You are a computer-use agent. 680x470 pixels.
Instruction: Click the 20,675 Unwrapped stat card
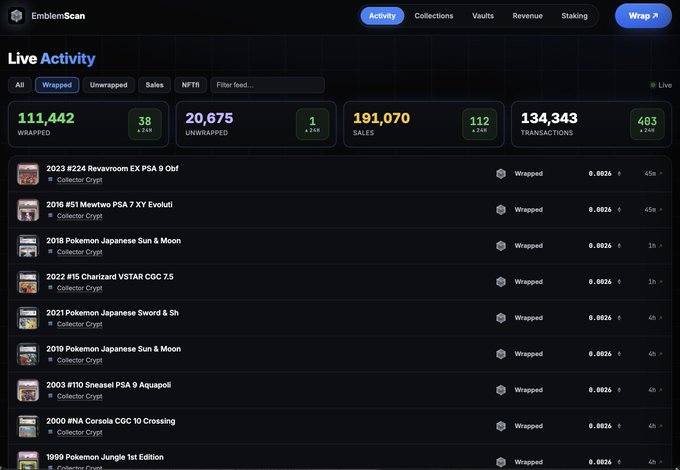(256, 124)
